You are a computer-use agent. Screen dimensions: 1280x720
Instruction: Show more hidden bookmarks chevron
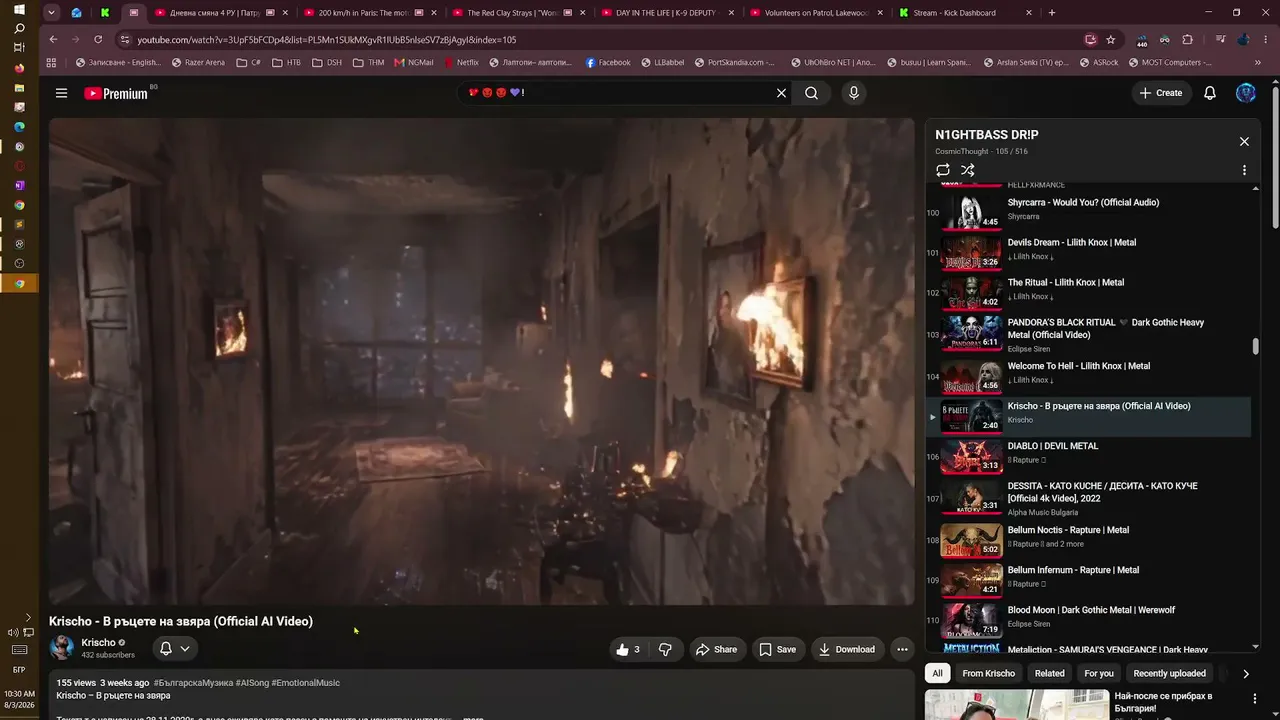pyautogui.click(x=1257, y=62)
